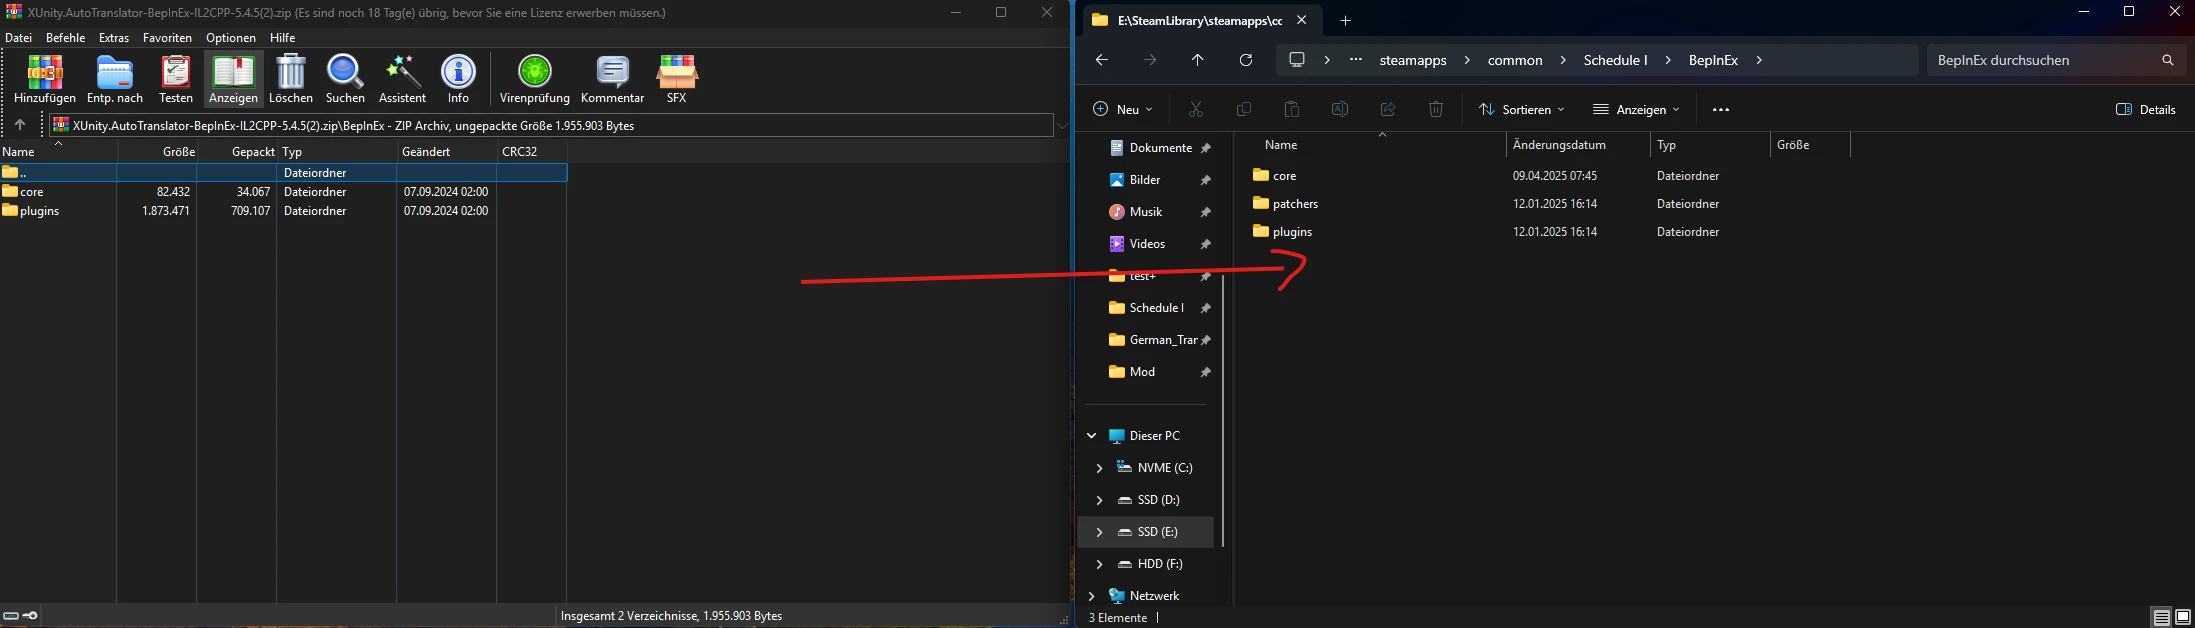The image size is (2195, 628).
Task: Click Explorer back arrow
Action: click(1101, 60)
